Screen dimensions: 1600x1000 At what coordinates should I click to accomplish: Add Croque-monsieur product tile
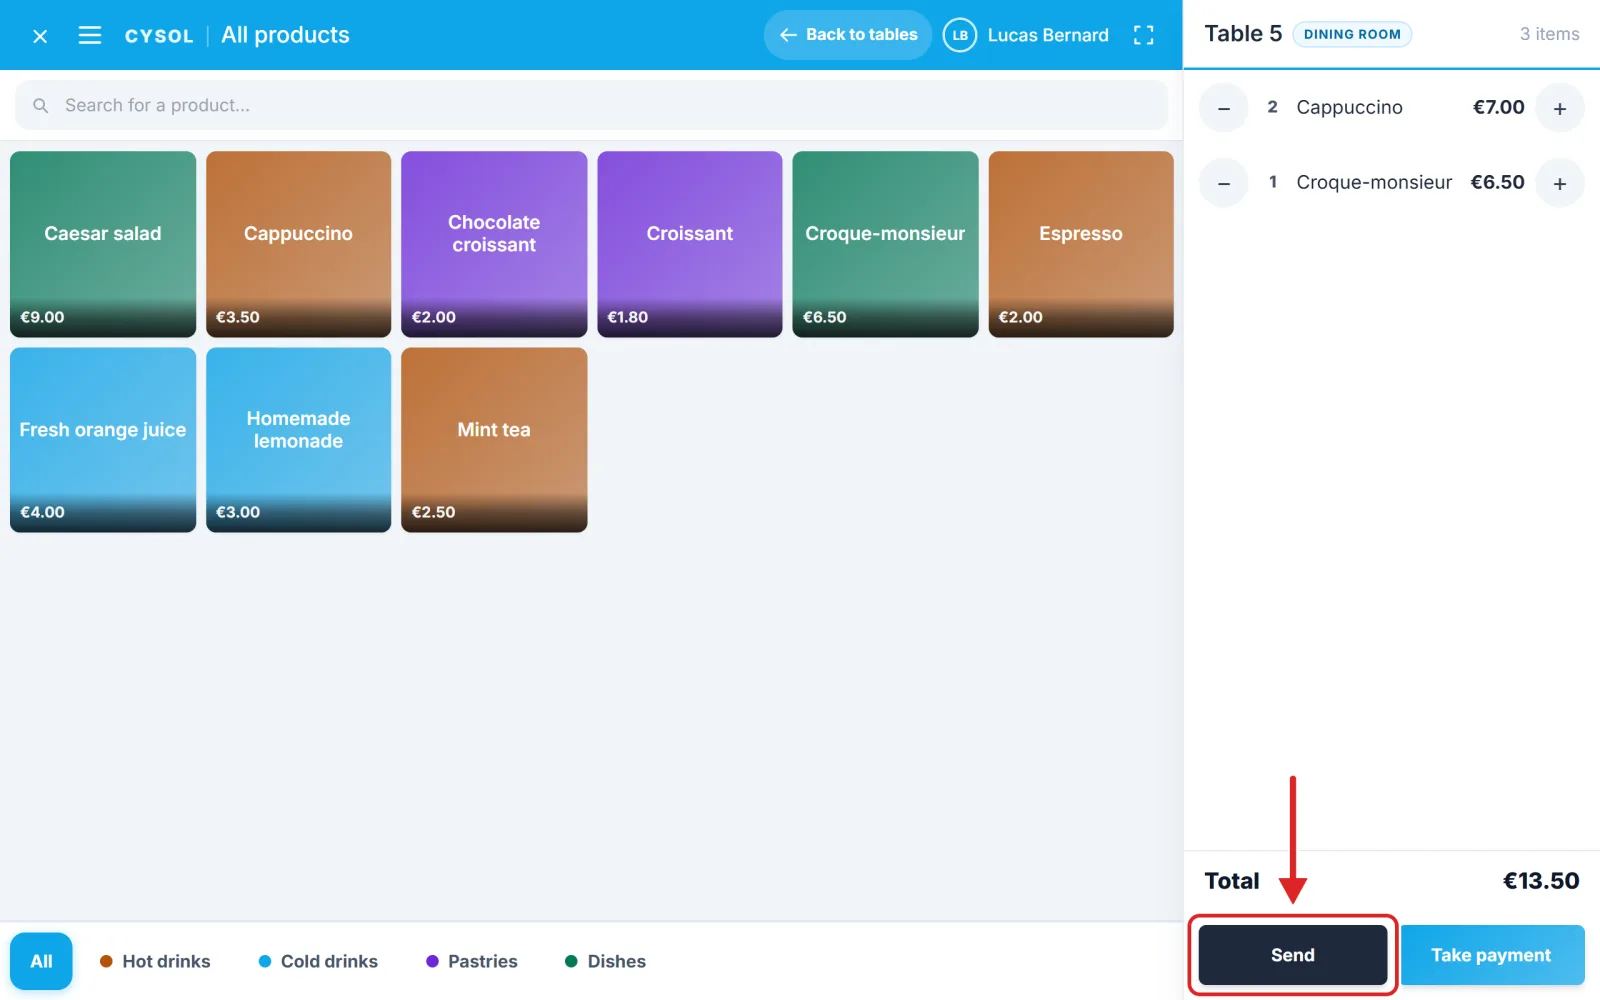tap(885, 244)
